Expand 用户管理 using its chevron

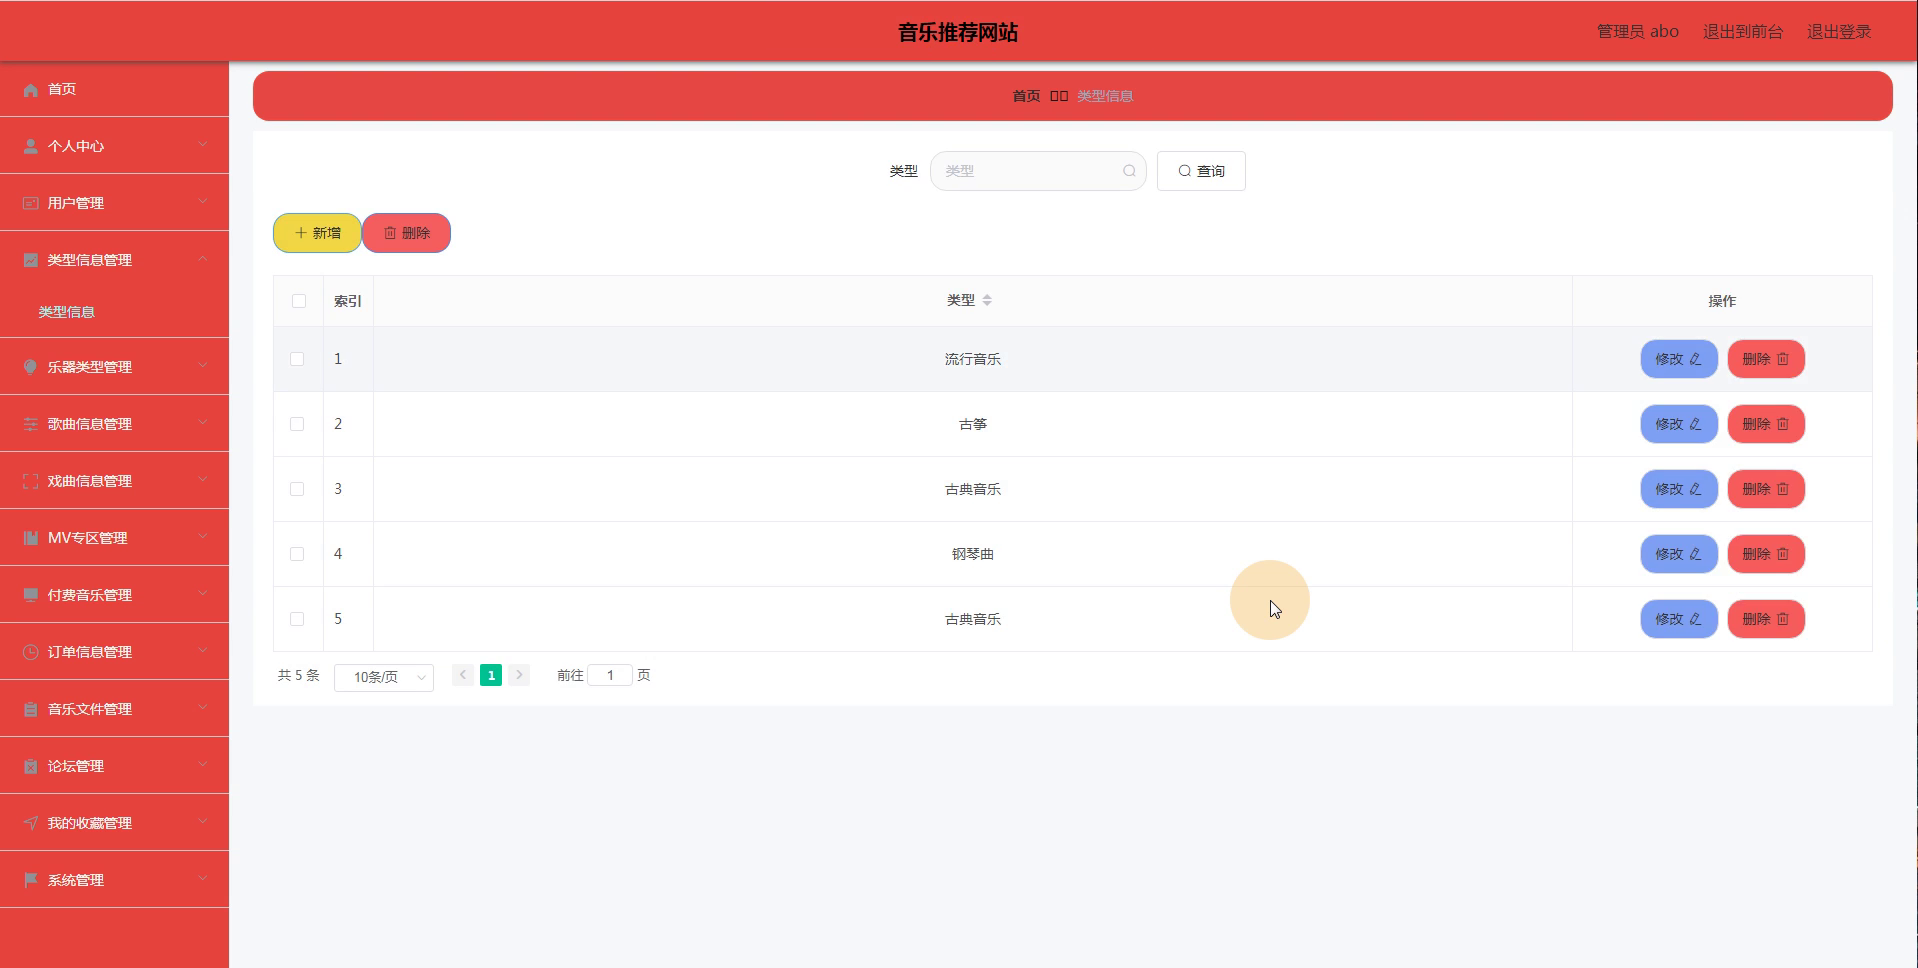pos(203,202)
